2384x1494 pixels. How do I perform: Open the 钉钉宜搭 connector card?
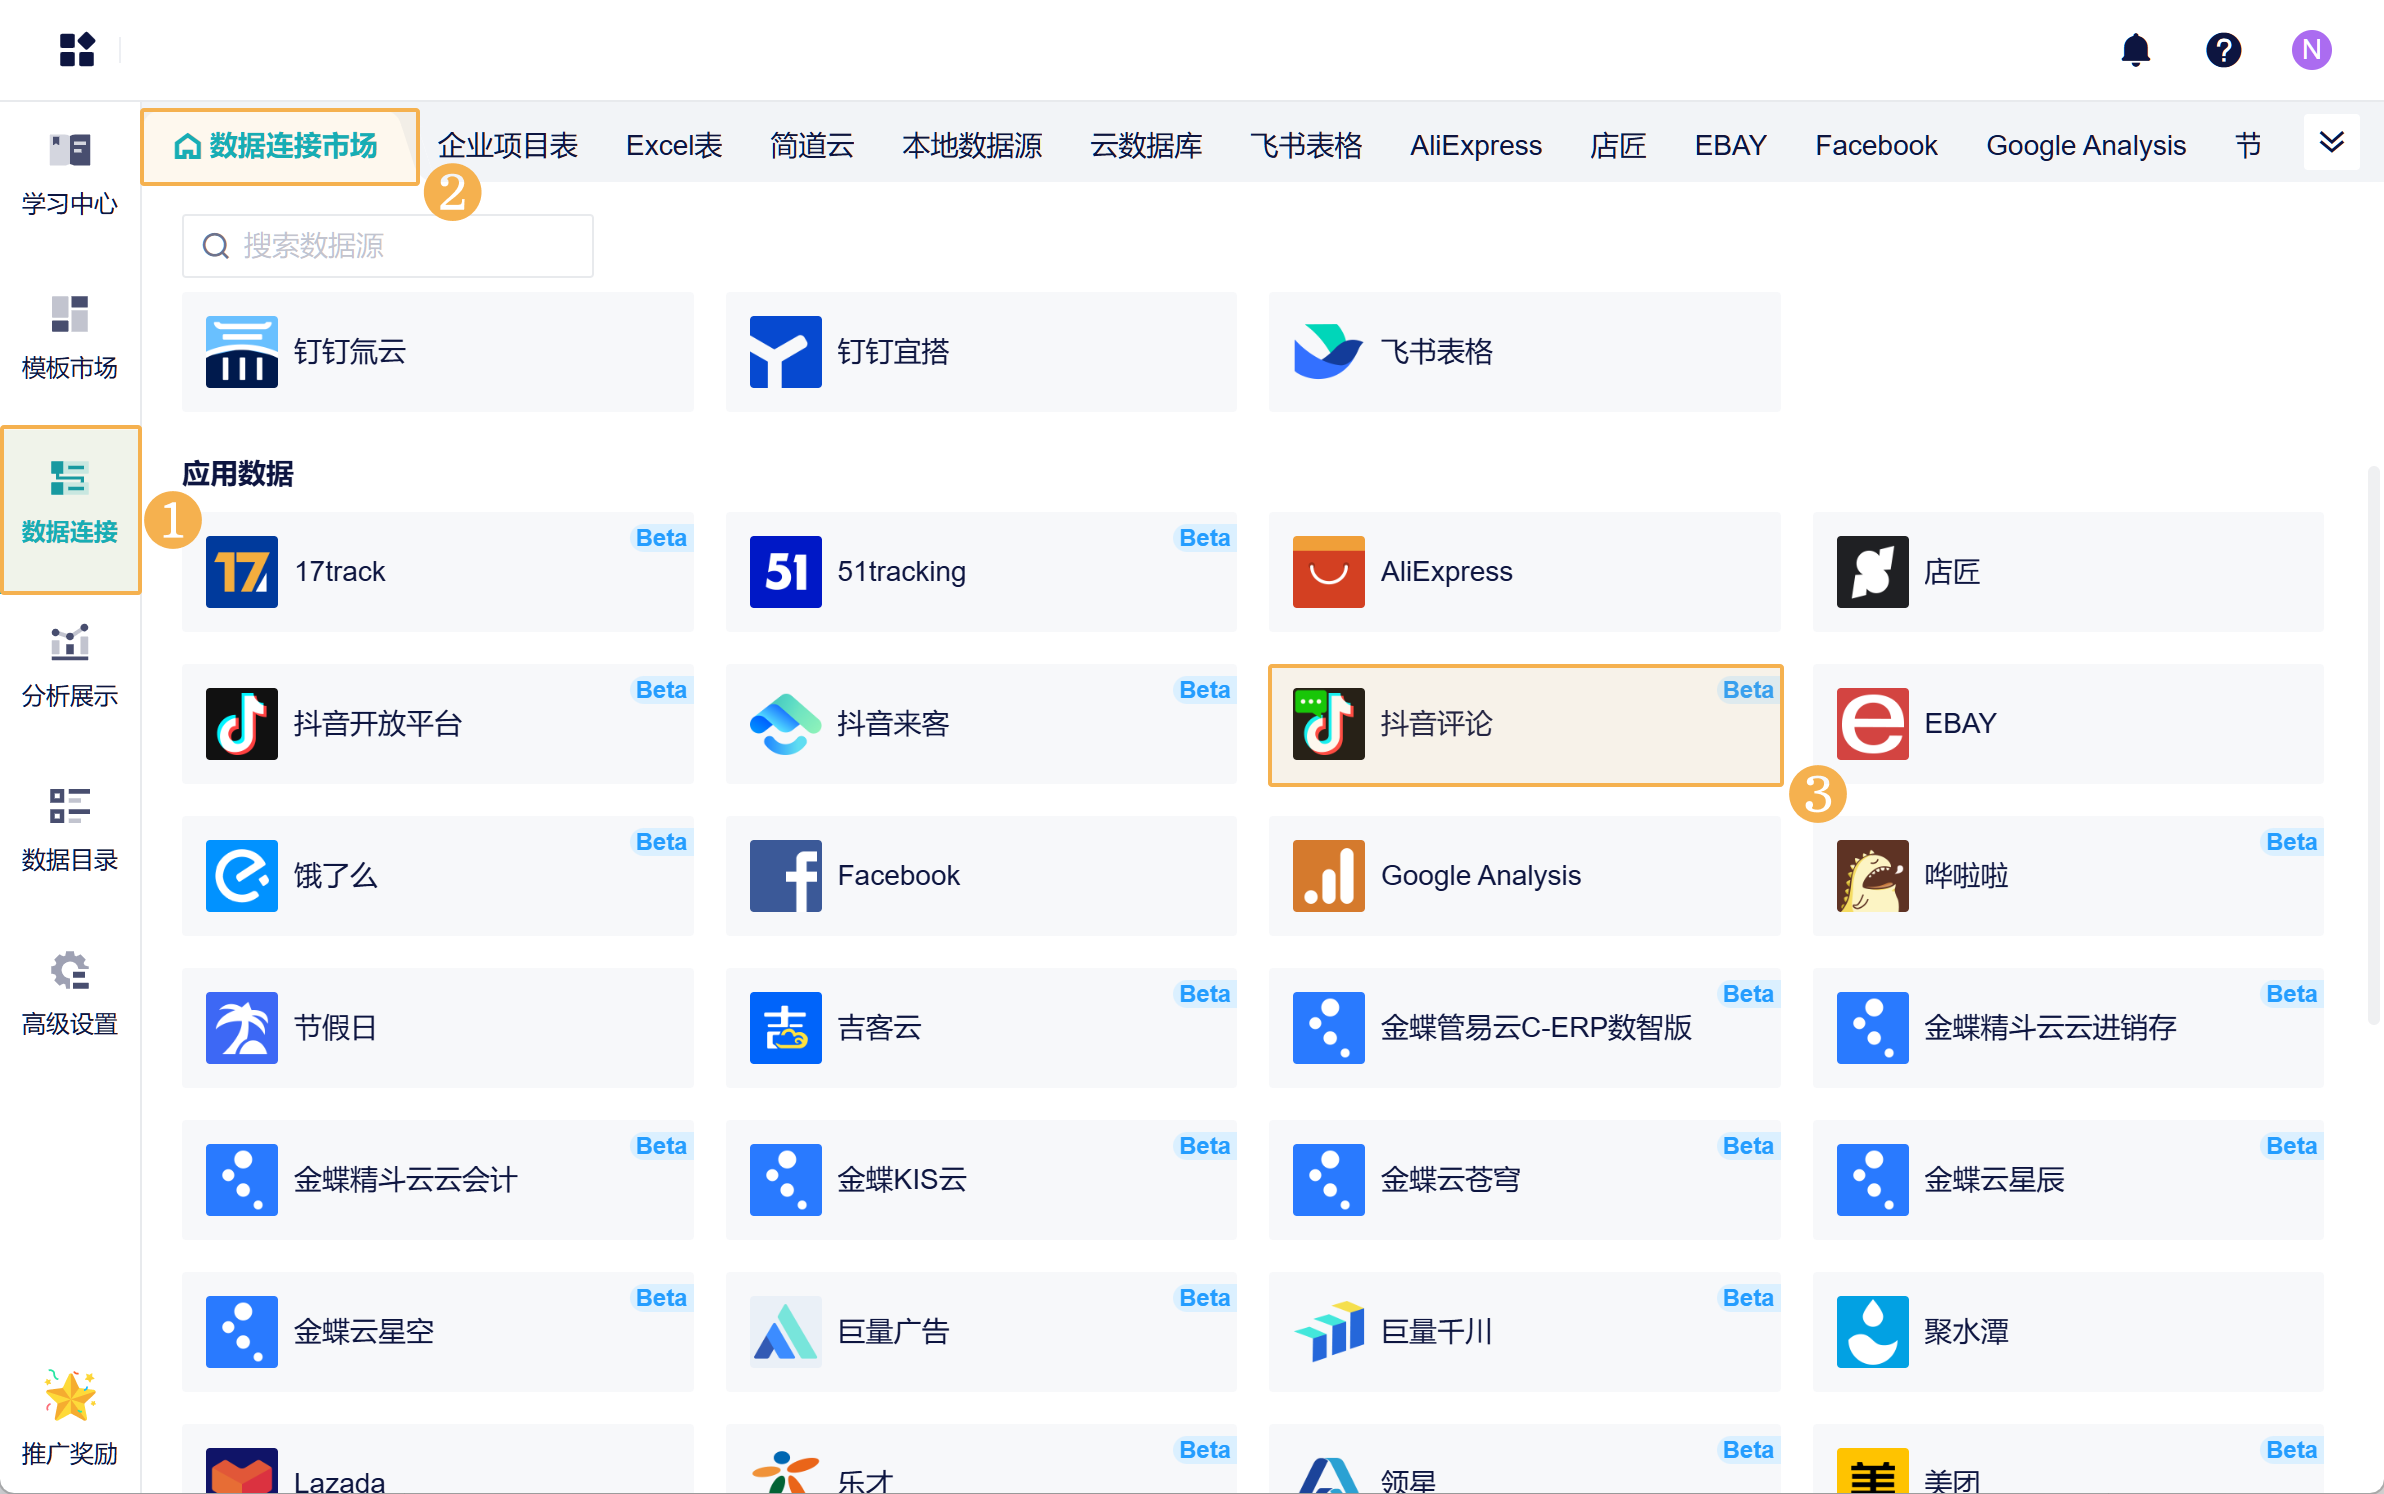click(x=980, y=352)
